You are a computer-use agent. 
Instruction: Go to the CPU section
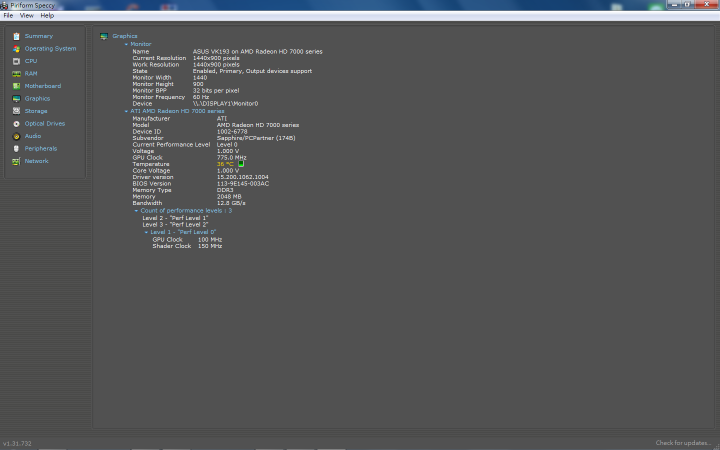pyautogui.click(x=31, y=61)
